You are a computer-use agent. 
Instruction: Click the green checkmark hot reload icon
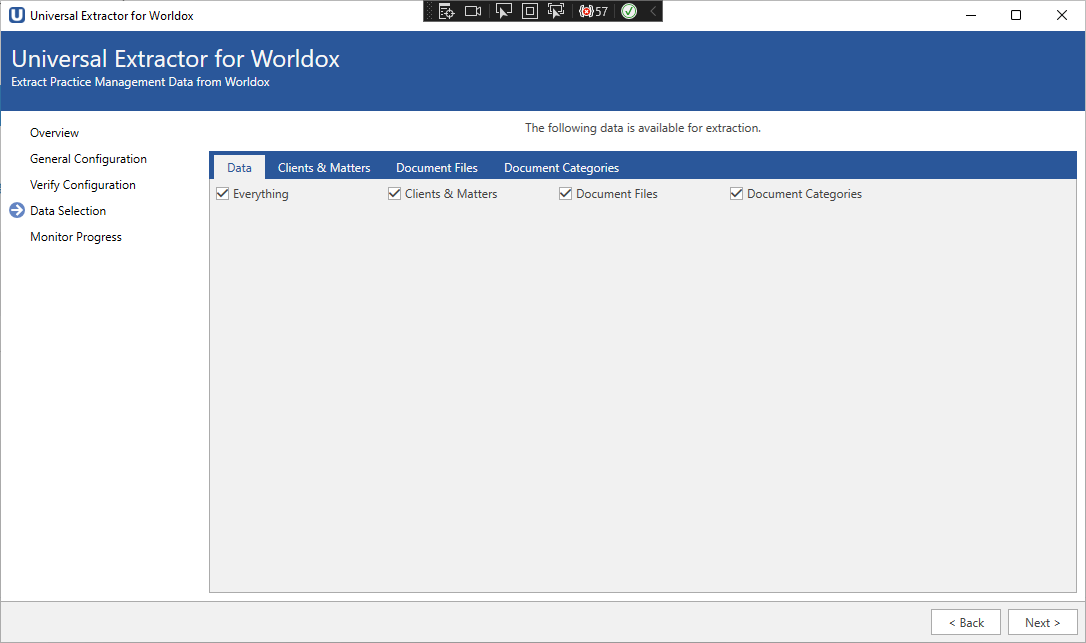point(629,11)
